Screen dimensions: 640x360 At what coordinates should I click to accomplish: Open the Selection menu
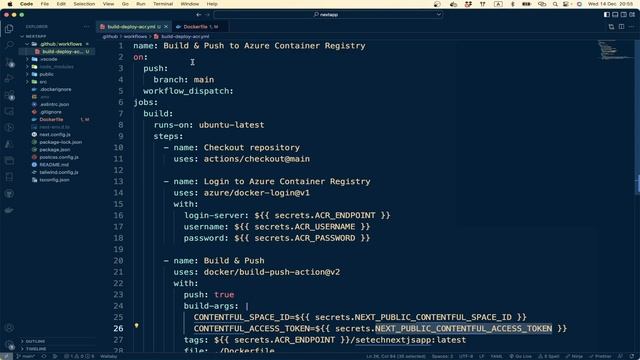84,4
